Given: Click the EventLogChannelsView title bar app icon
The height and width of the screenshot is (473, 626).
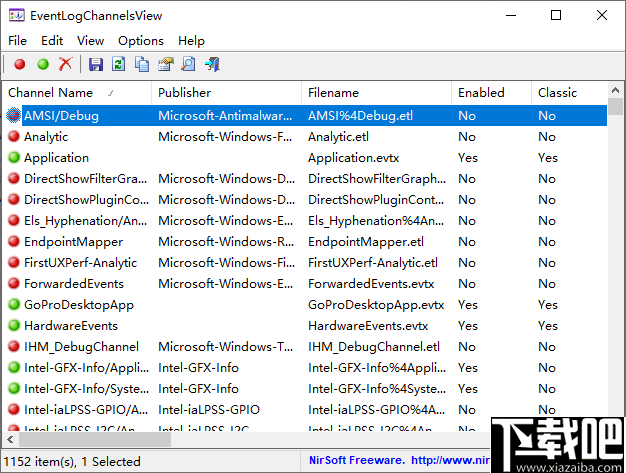Looking at the screenshot, I should coord(17,16).
